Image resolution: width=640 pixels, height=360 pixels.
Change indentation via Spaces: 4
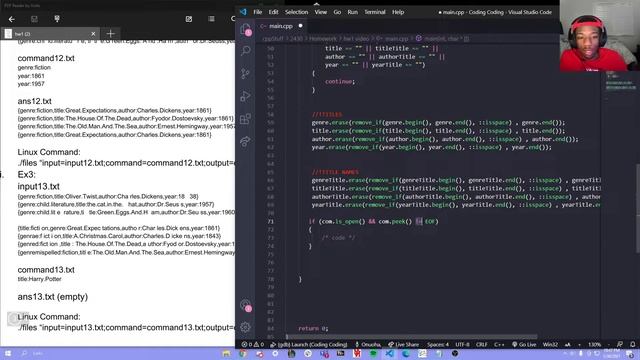coord(438,344)
